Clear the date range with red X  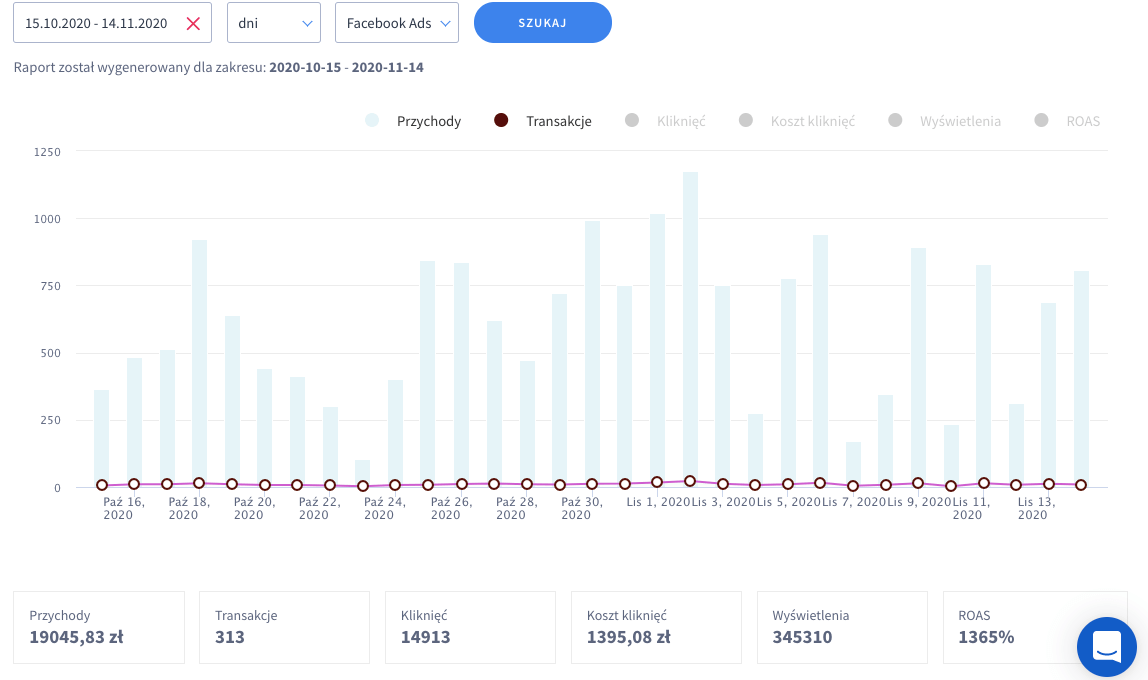pyautogui.click(x=193, y=23)
